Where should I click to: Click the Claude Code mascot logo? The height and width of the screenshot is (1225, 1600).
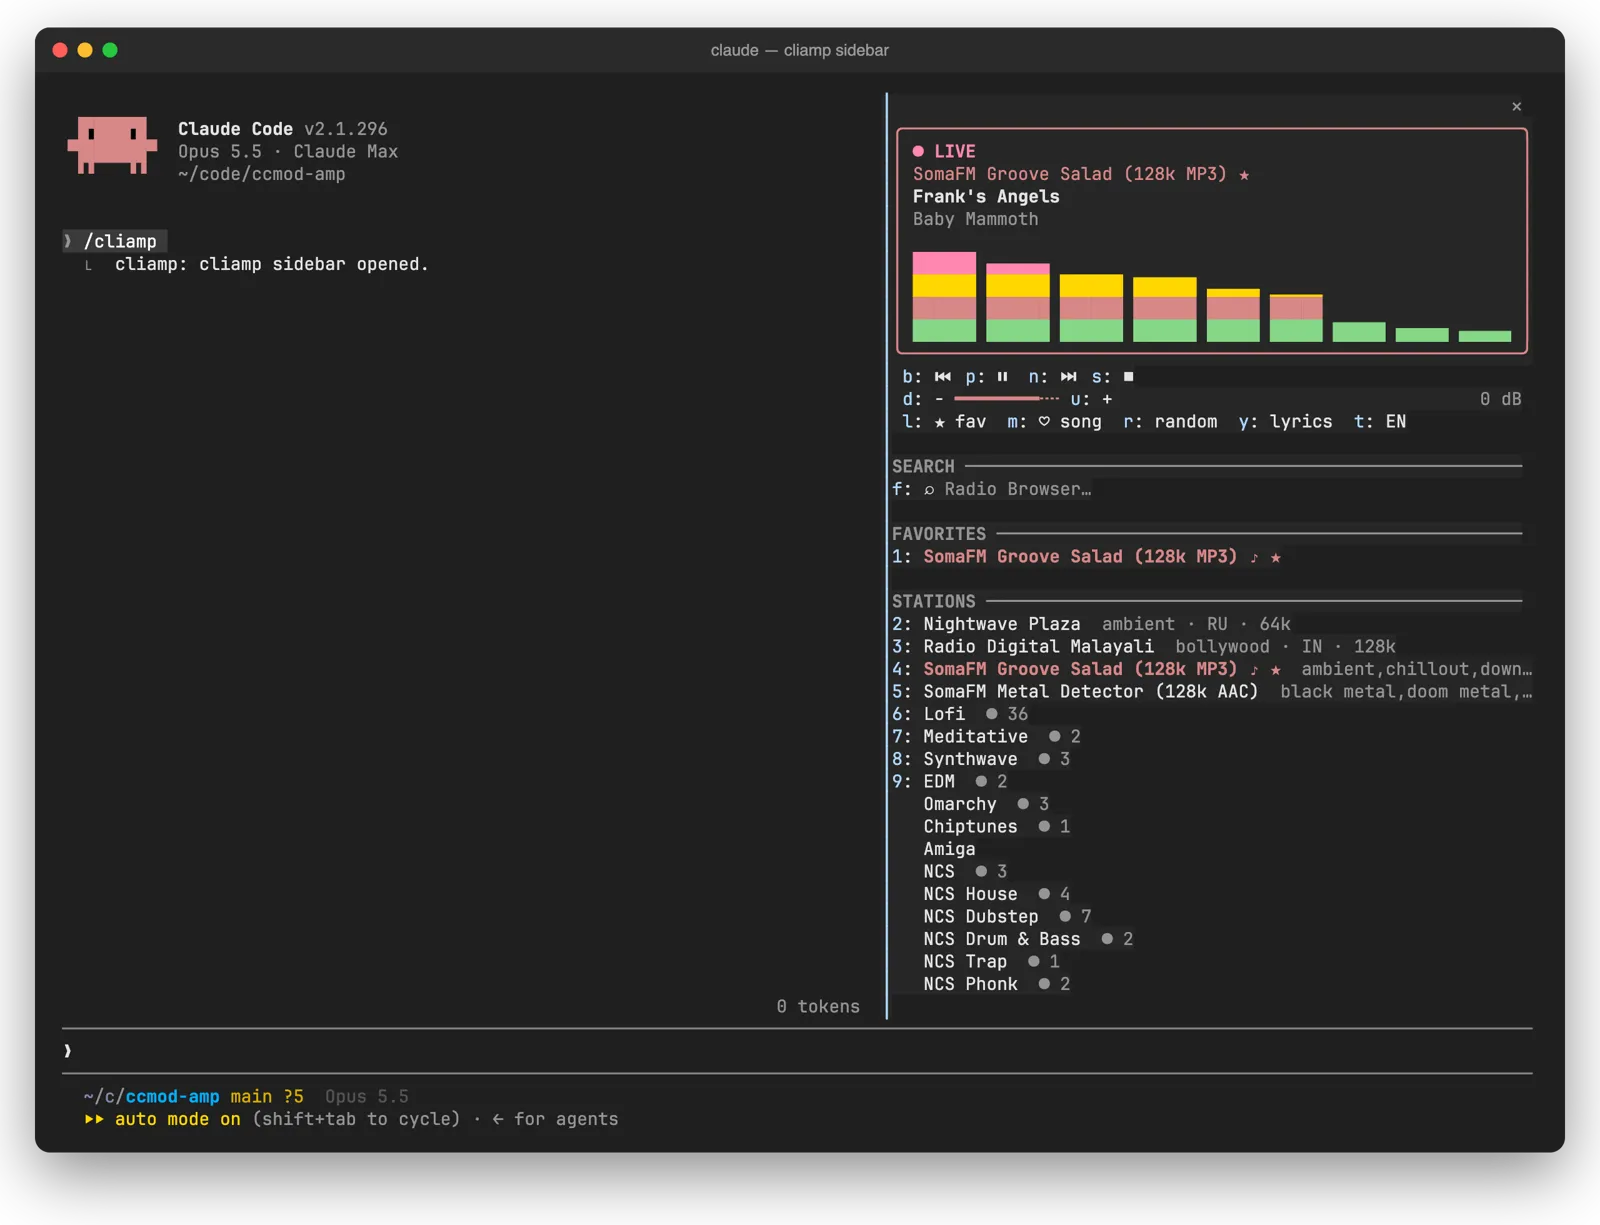coord(112,146)
